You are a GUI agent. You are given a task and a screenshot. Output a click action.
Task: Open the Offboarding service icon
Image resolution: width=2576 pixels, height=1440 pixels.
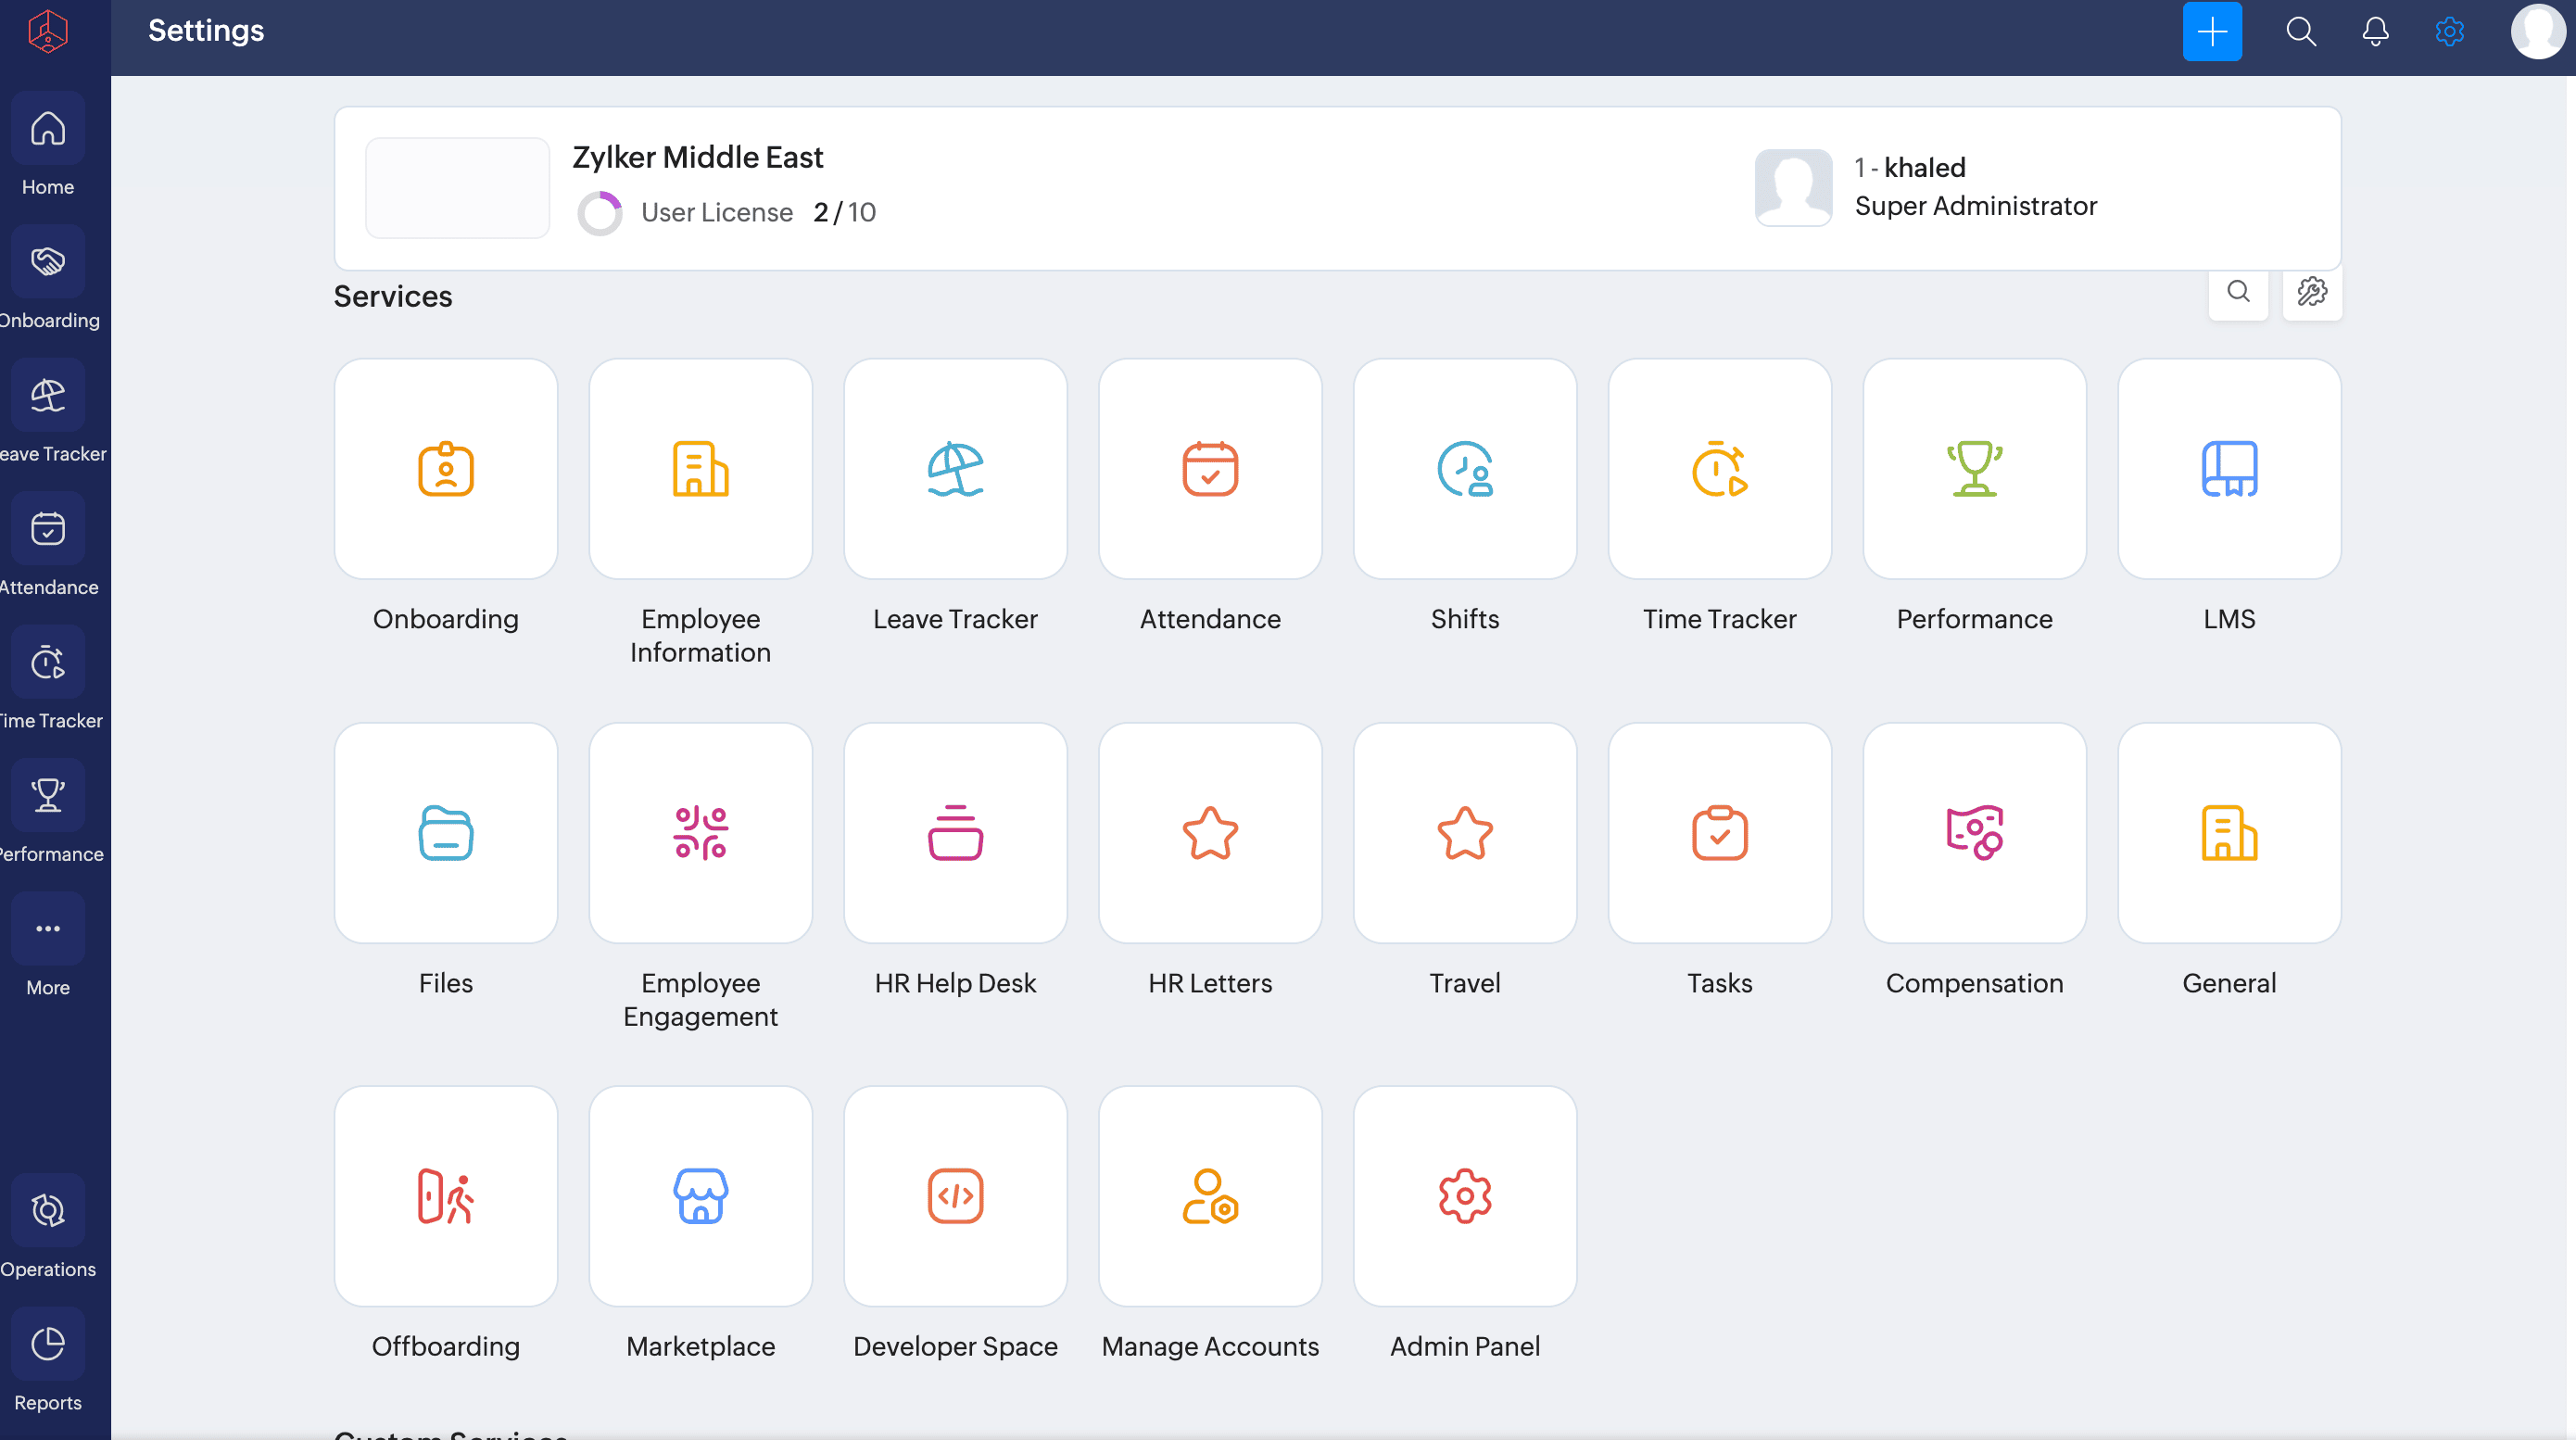445,1196
